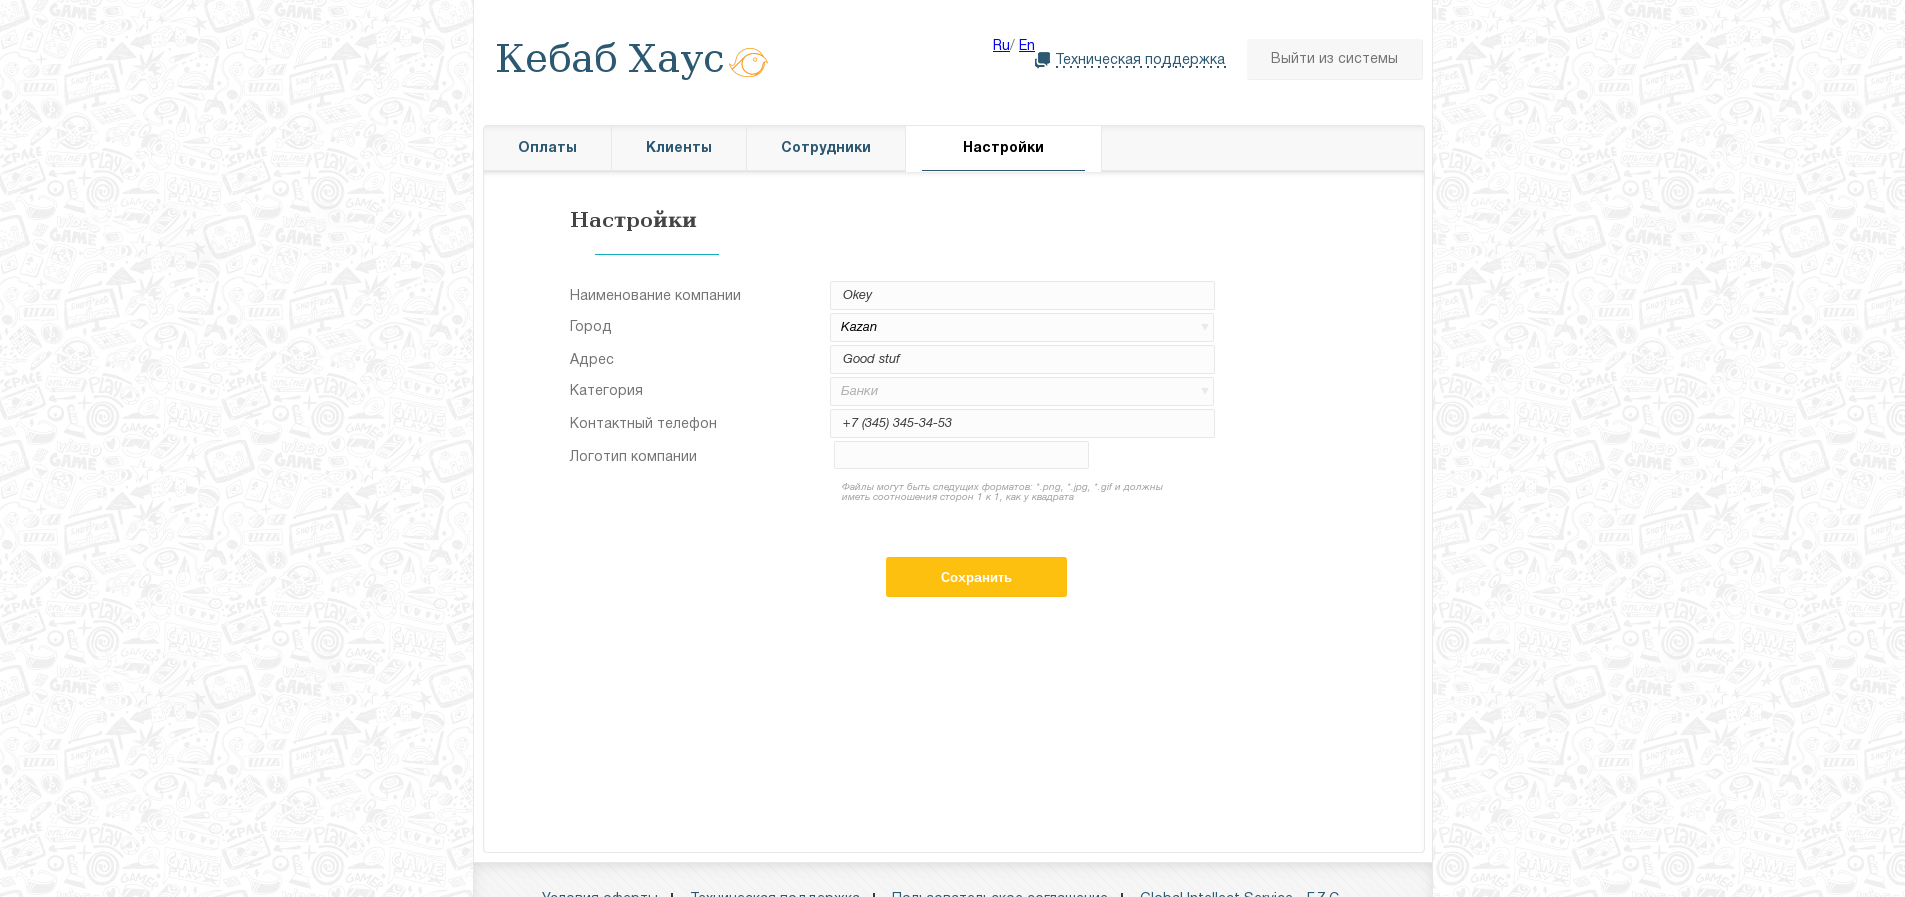Expand the Категория dropdown showing Банки
The width and height of the screenshot is (1905, 897).
[1022, 391]
